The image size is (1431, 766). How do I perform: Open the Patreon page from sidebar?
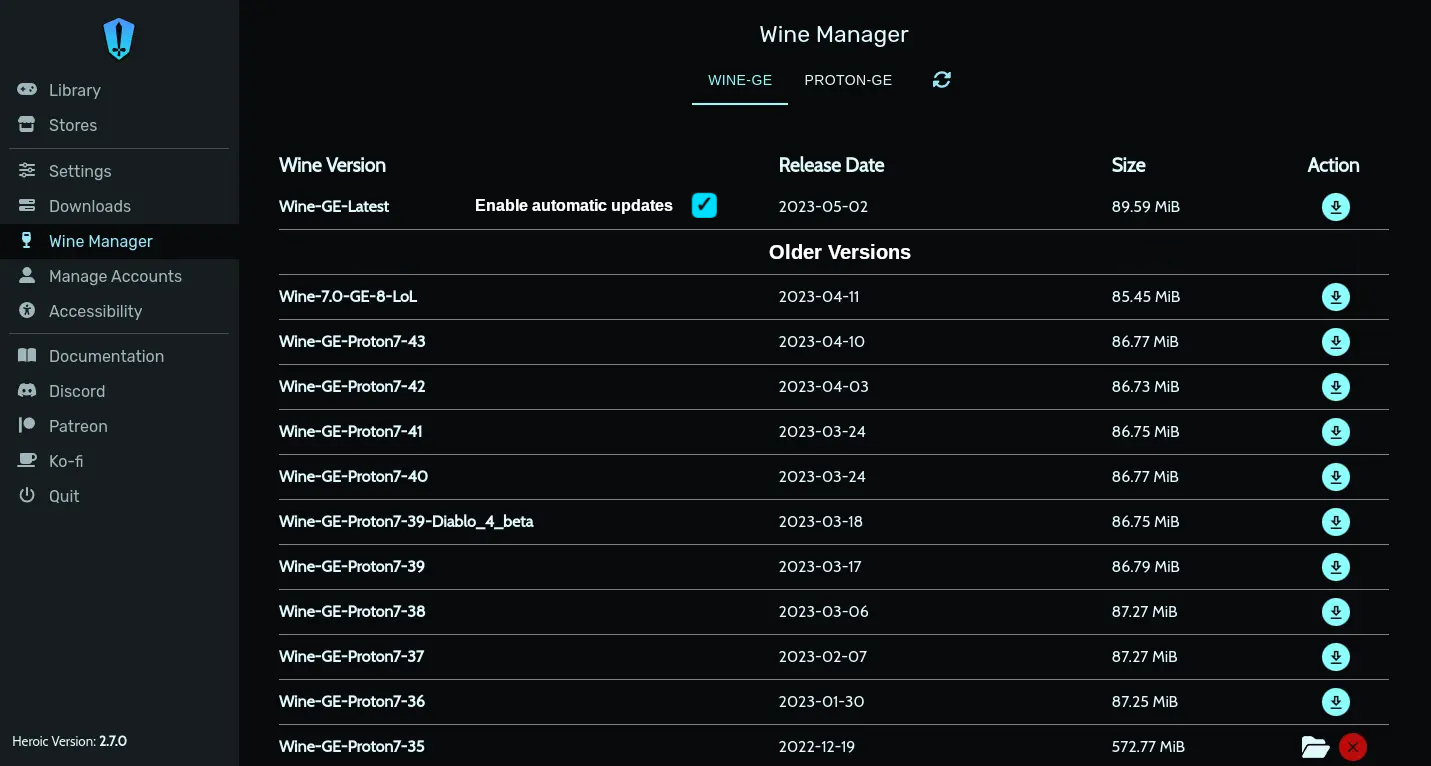[x=79, y=426]
